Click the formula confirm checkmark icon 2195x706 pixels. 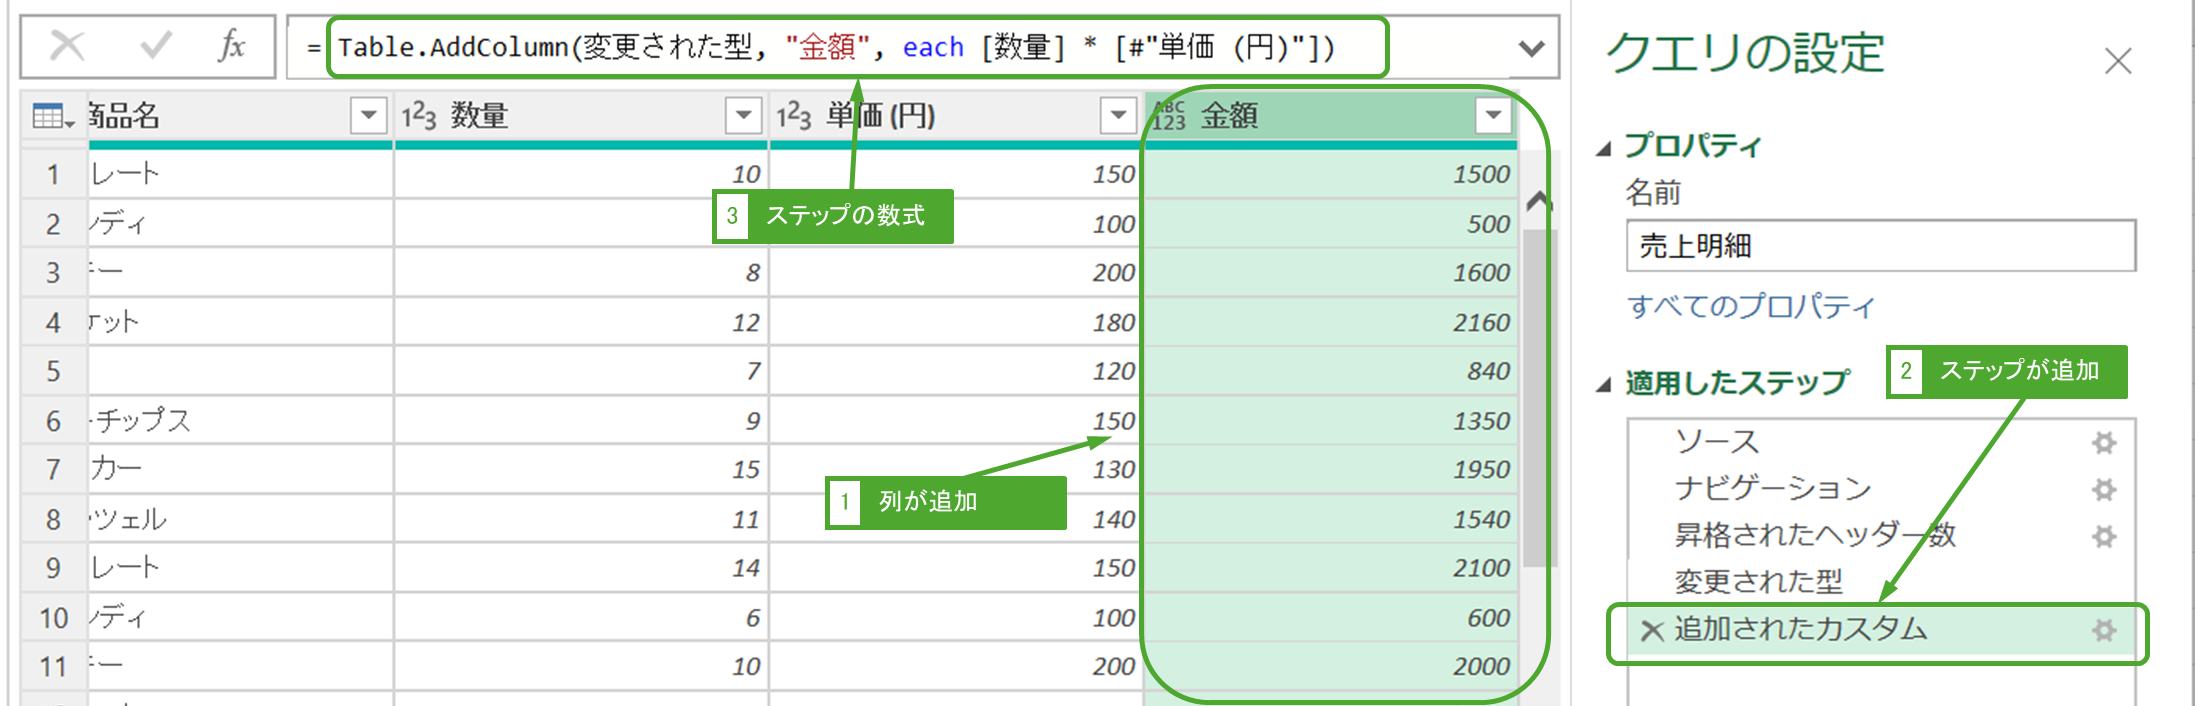155,46
